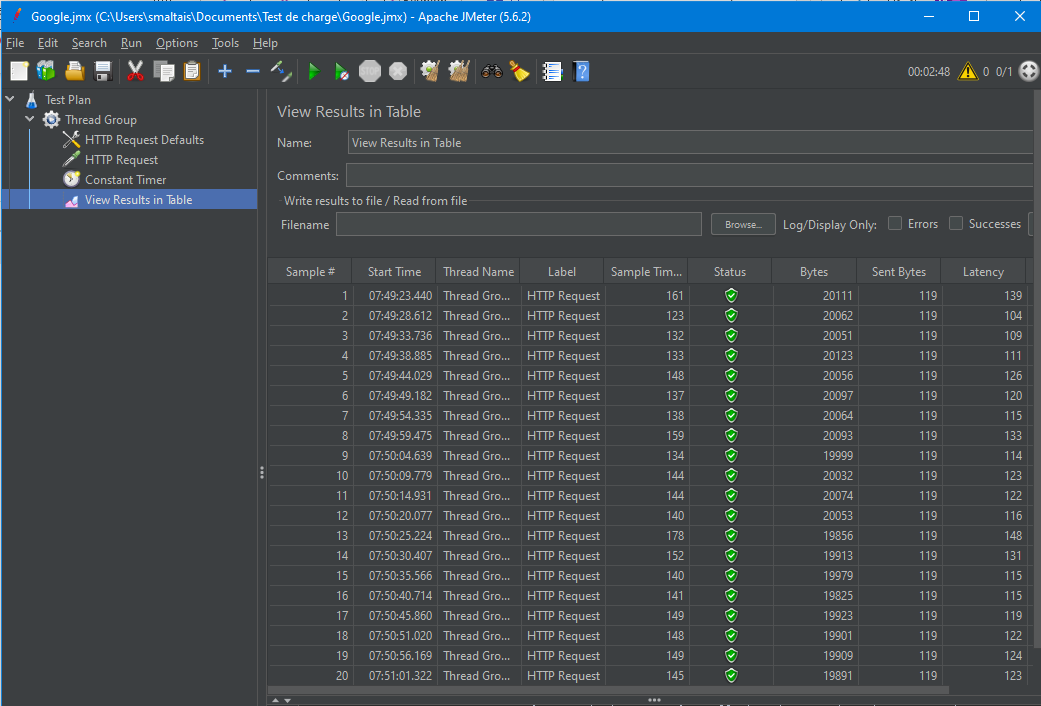Click the plus Expand All icon
Image resolution: width=1041 pixels, height=706 pixels.
tap(225, 71)
